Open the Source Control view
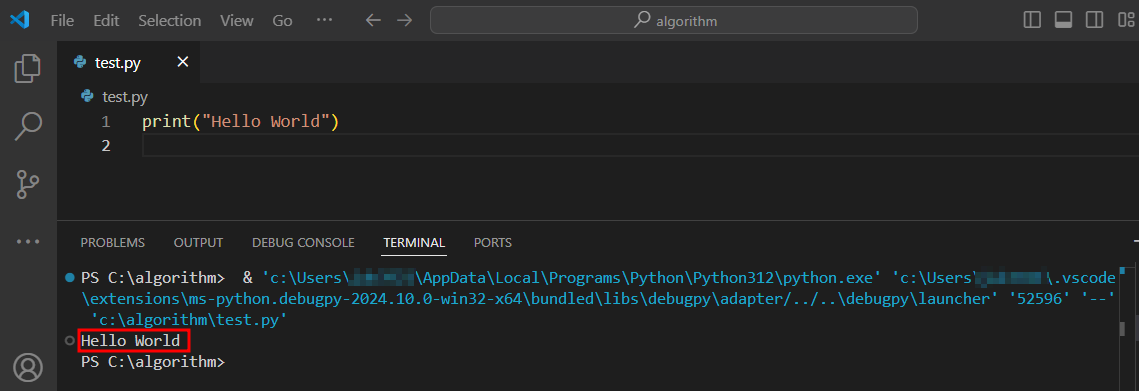Screen dimensions: 1139x391 click(x=28, y=184)
